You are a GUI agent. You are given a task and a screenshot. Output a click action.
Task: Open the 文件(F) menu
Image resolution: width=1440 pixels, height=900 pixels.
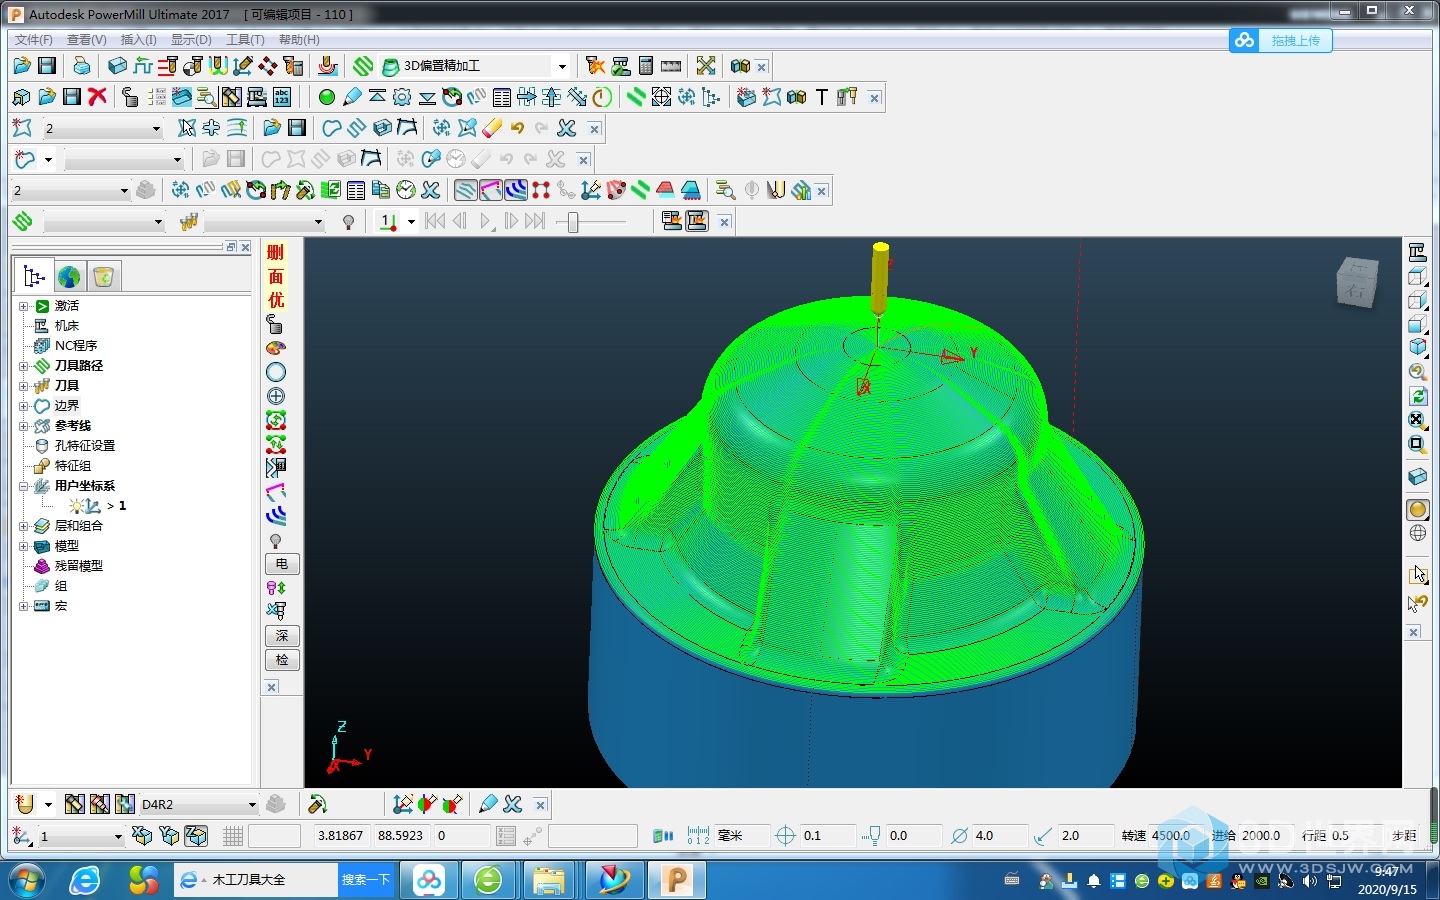click(34, 40)
